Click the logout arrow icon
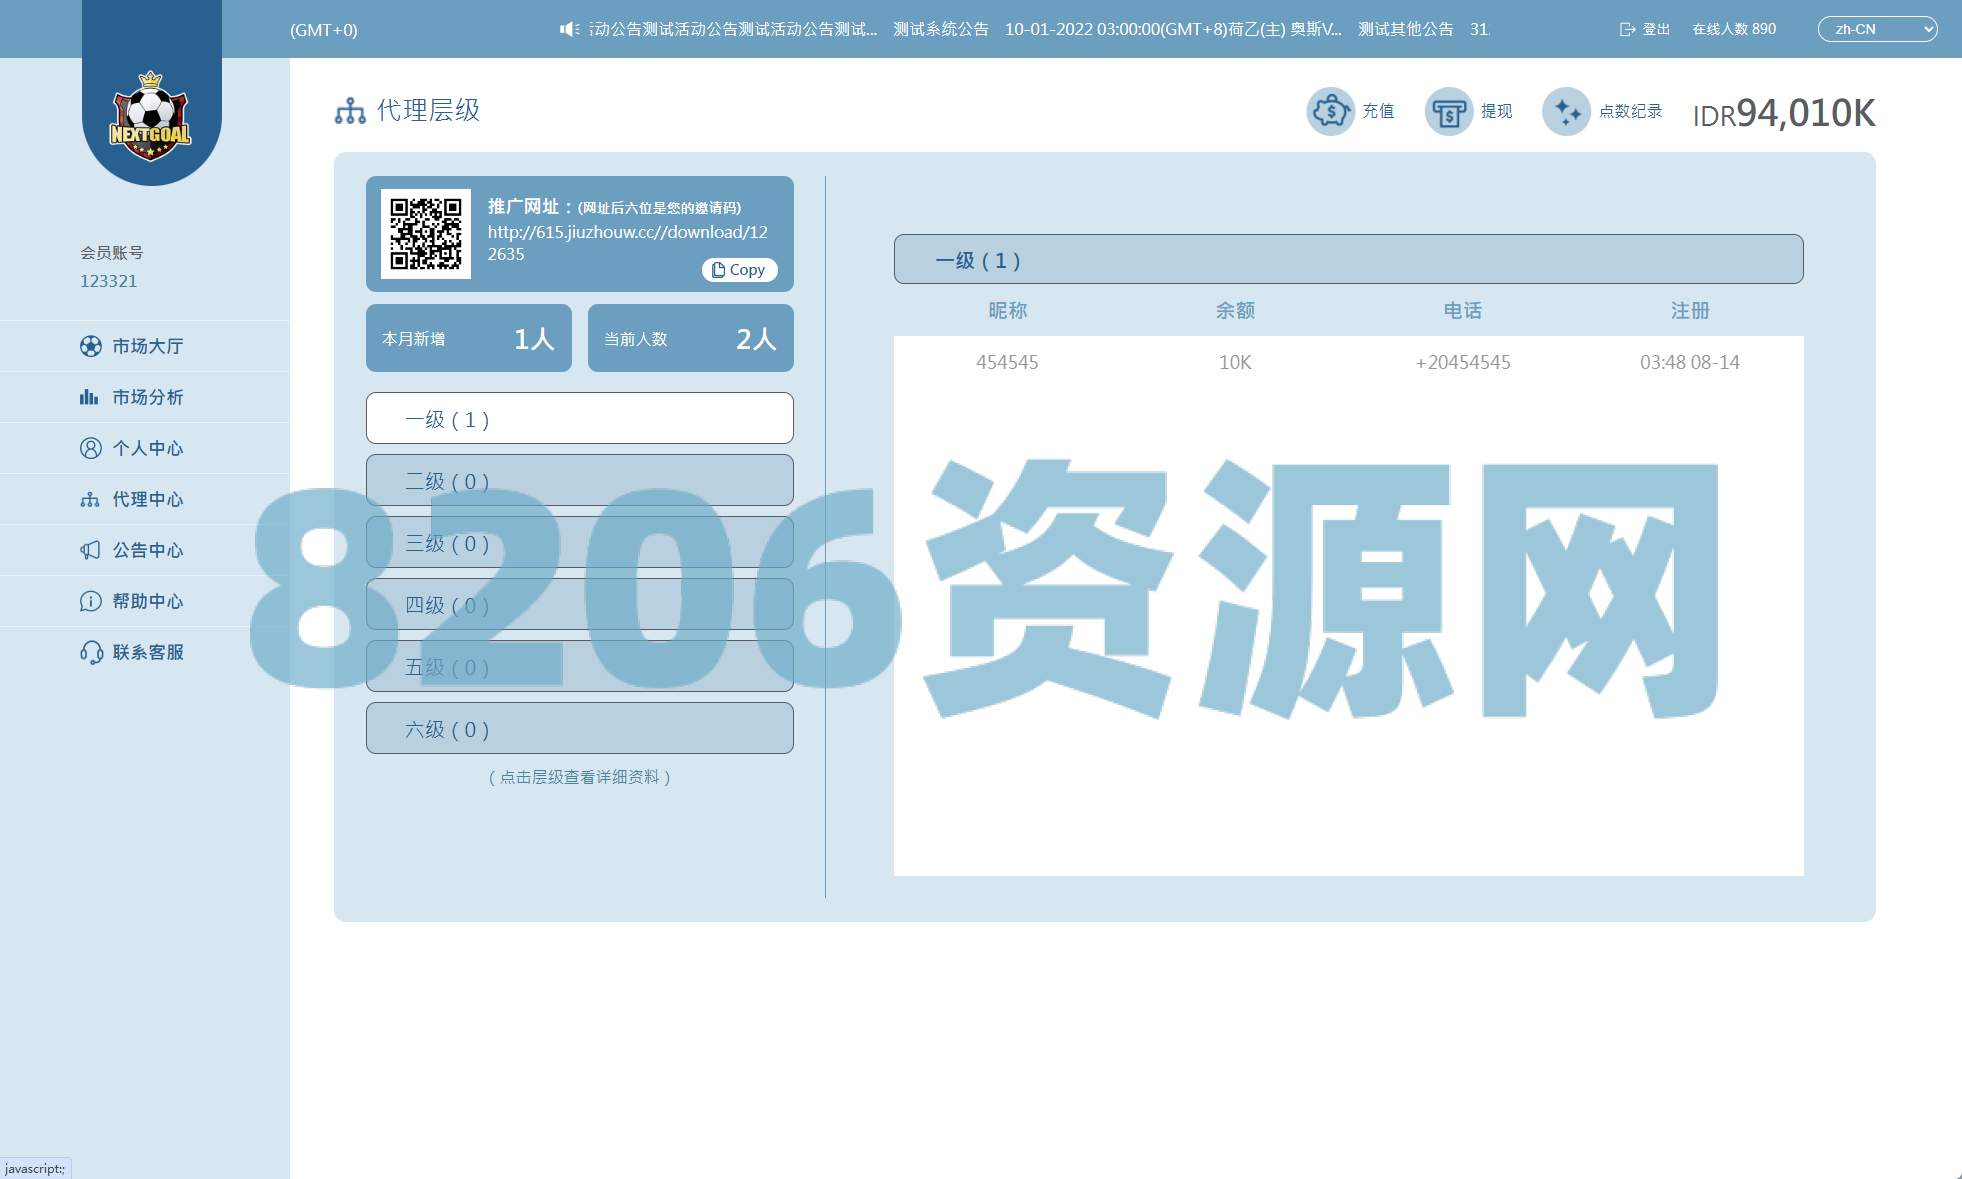The image size is (1962, 1179). pyautogui.click(x=1627, y=29)
